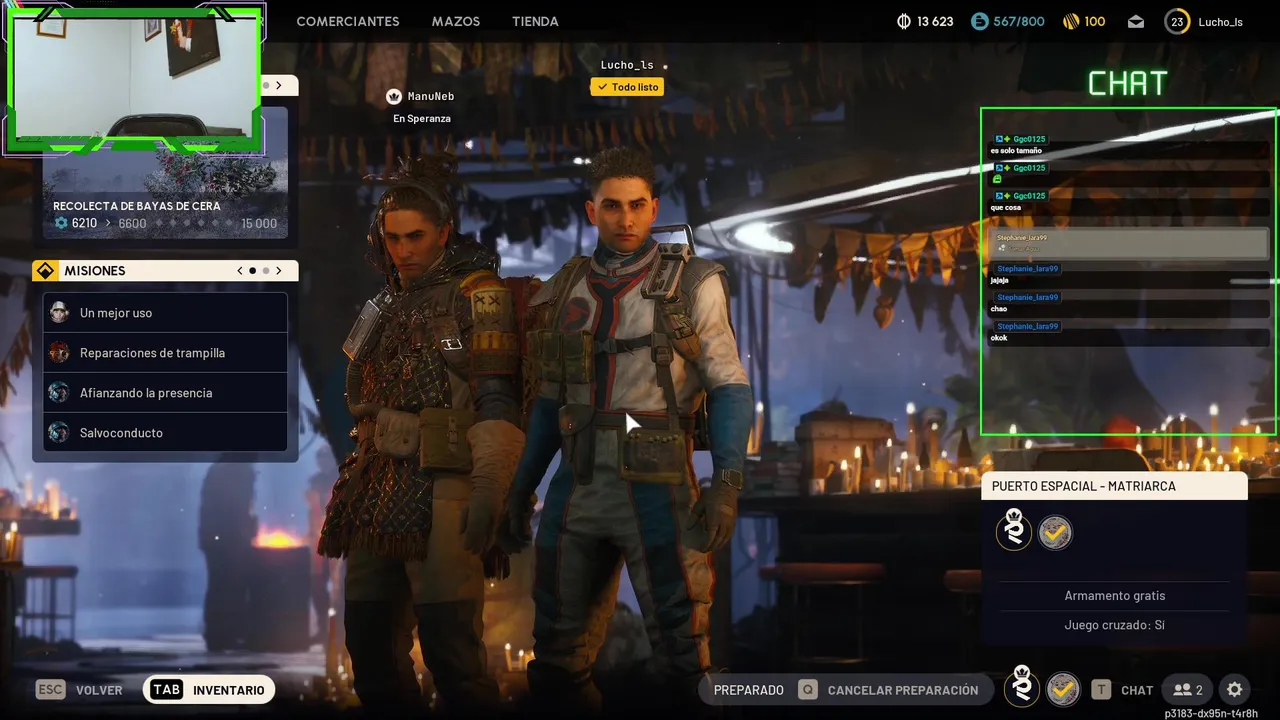Click the Stephanie_lara99 username above chao

[x=1027, y=297]
